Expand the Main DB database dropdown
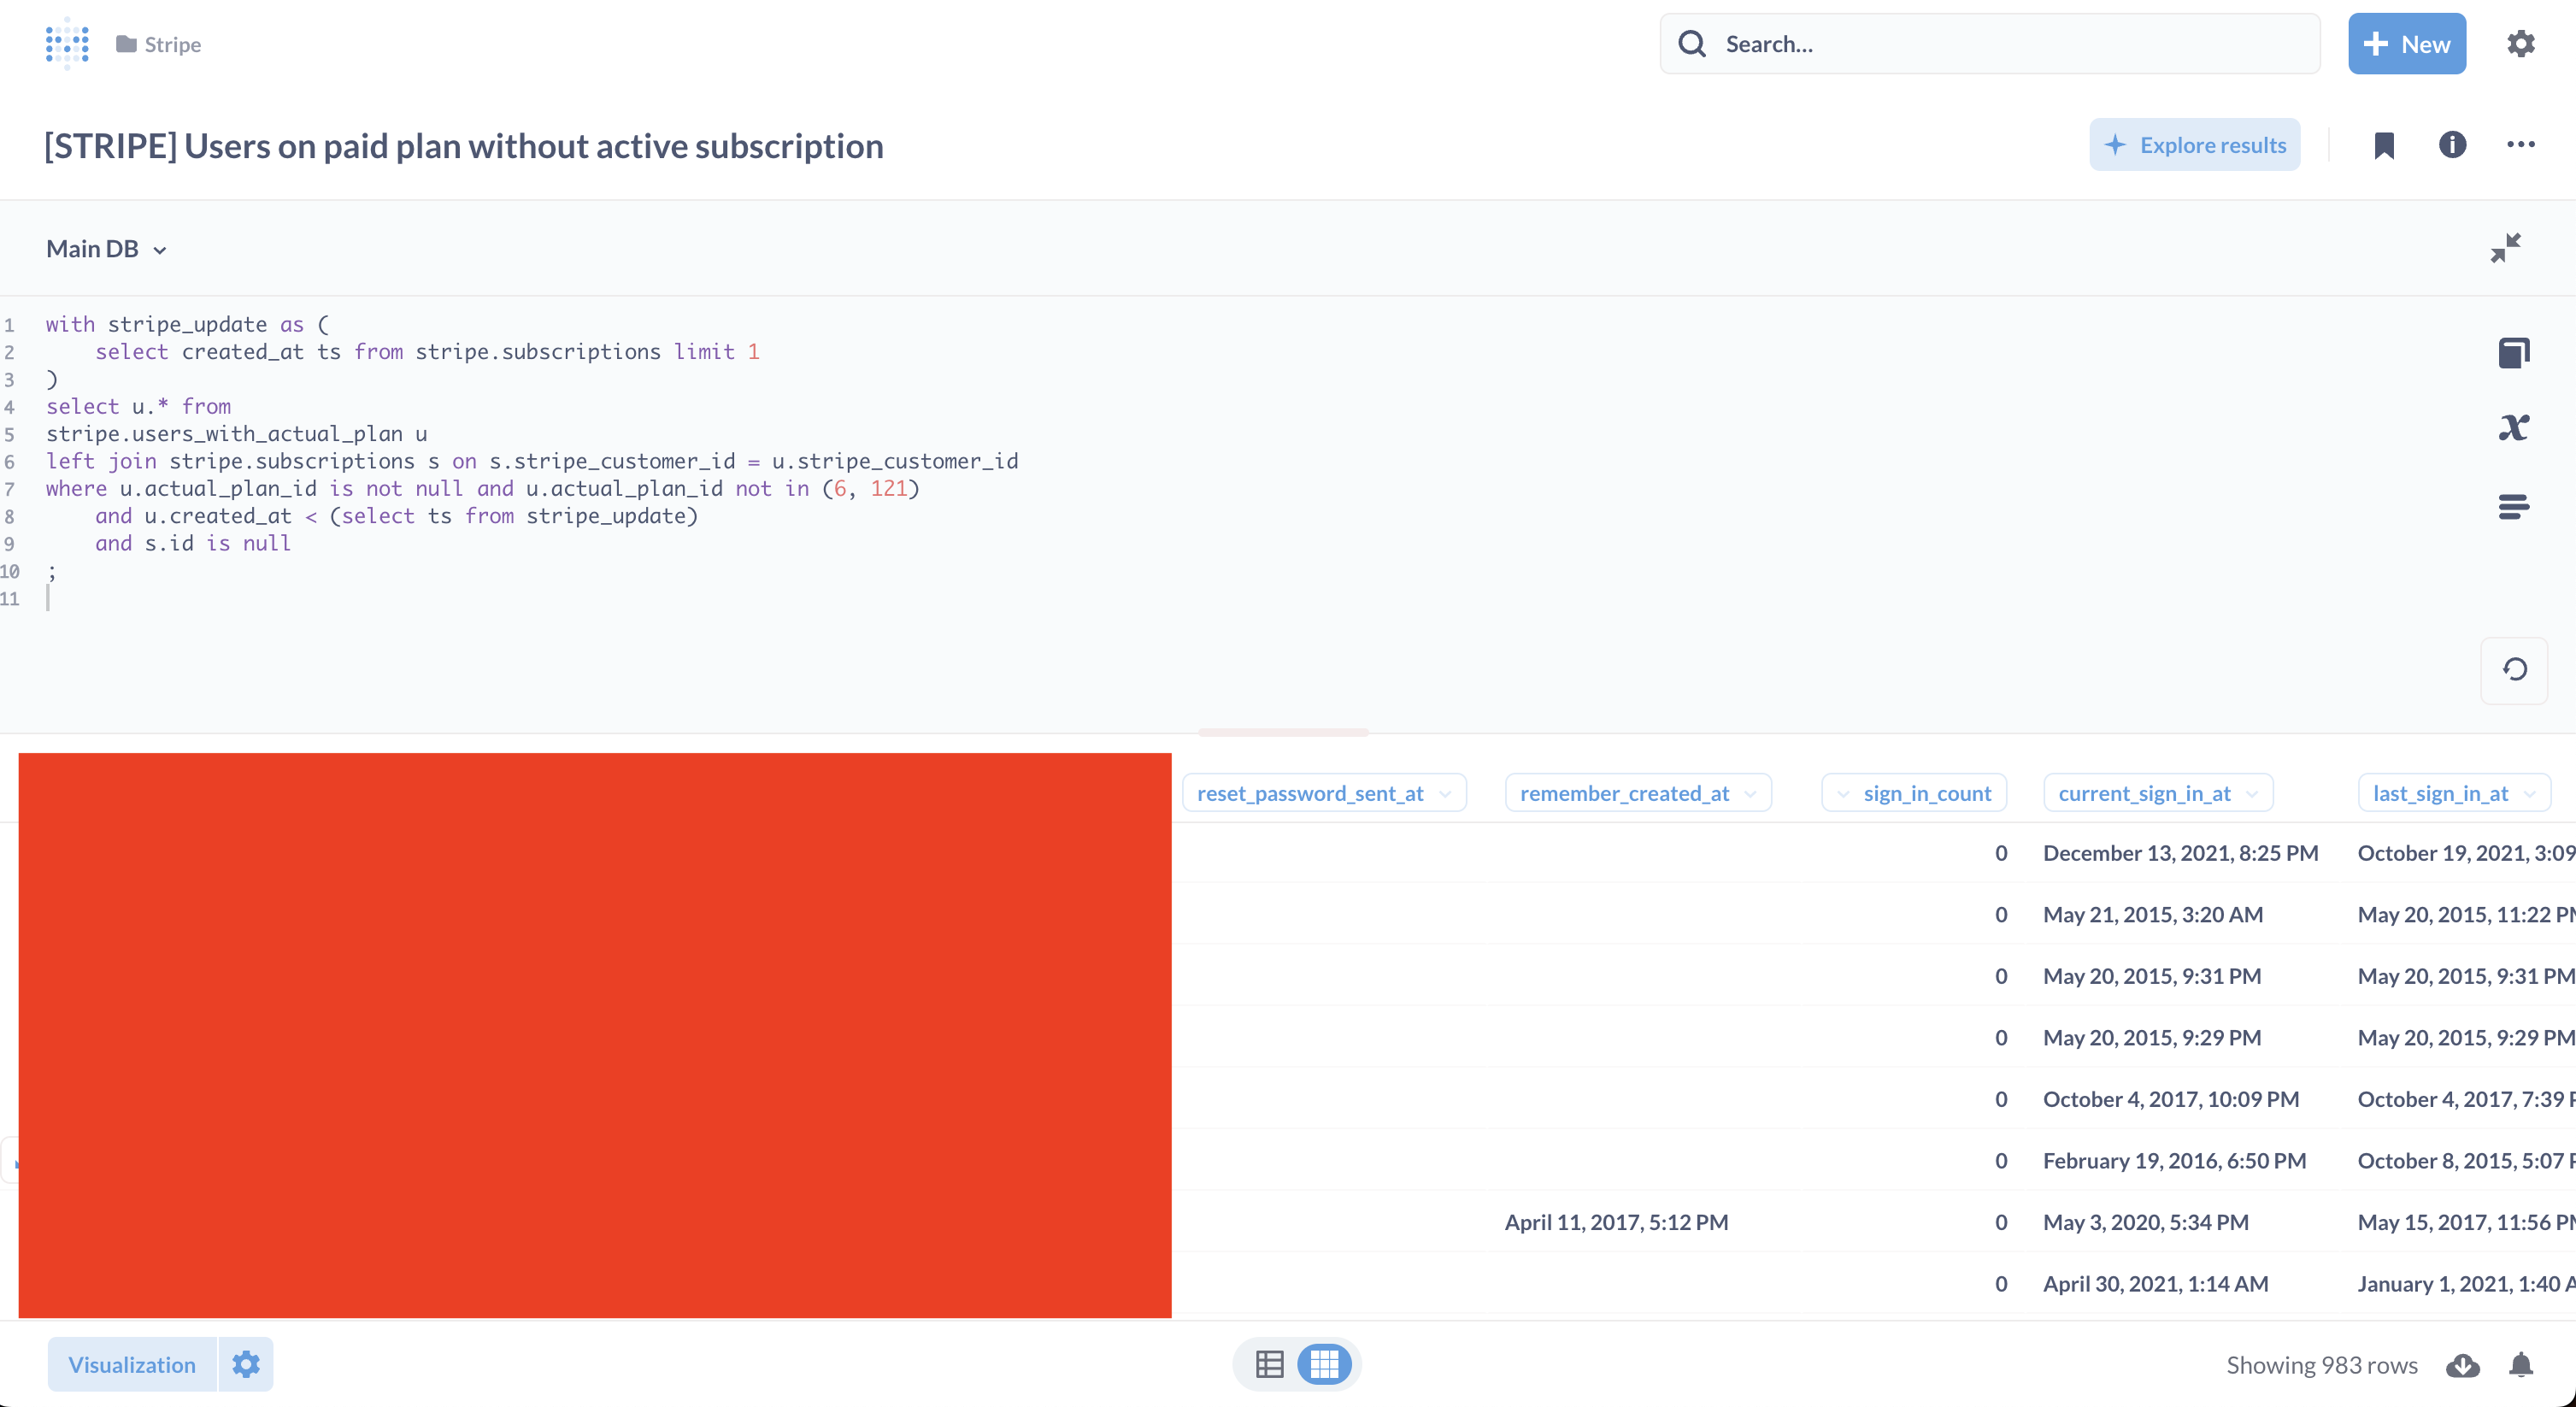This screenshot has width=2576, height=1407. (106, 249)
